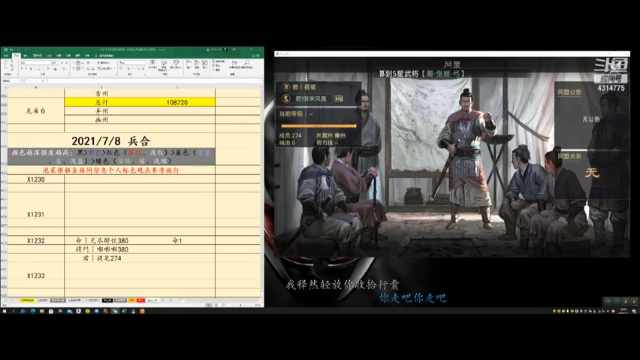Click the round leader badge beside 君 | 提笔
Viewport: 640px width, 360px height.
pyautogui.click(x=286, y=87)
